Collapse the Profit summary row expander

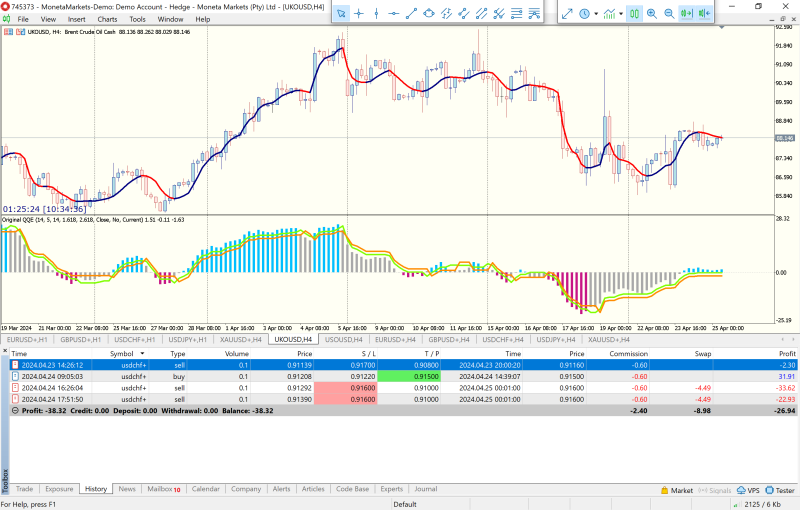coord(14,410)
